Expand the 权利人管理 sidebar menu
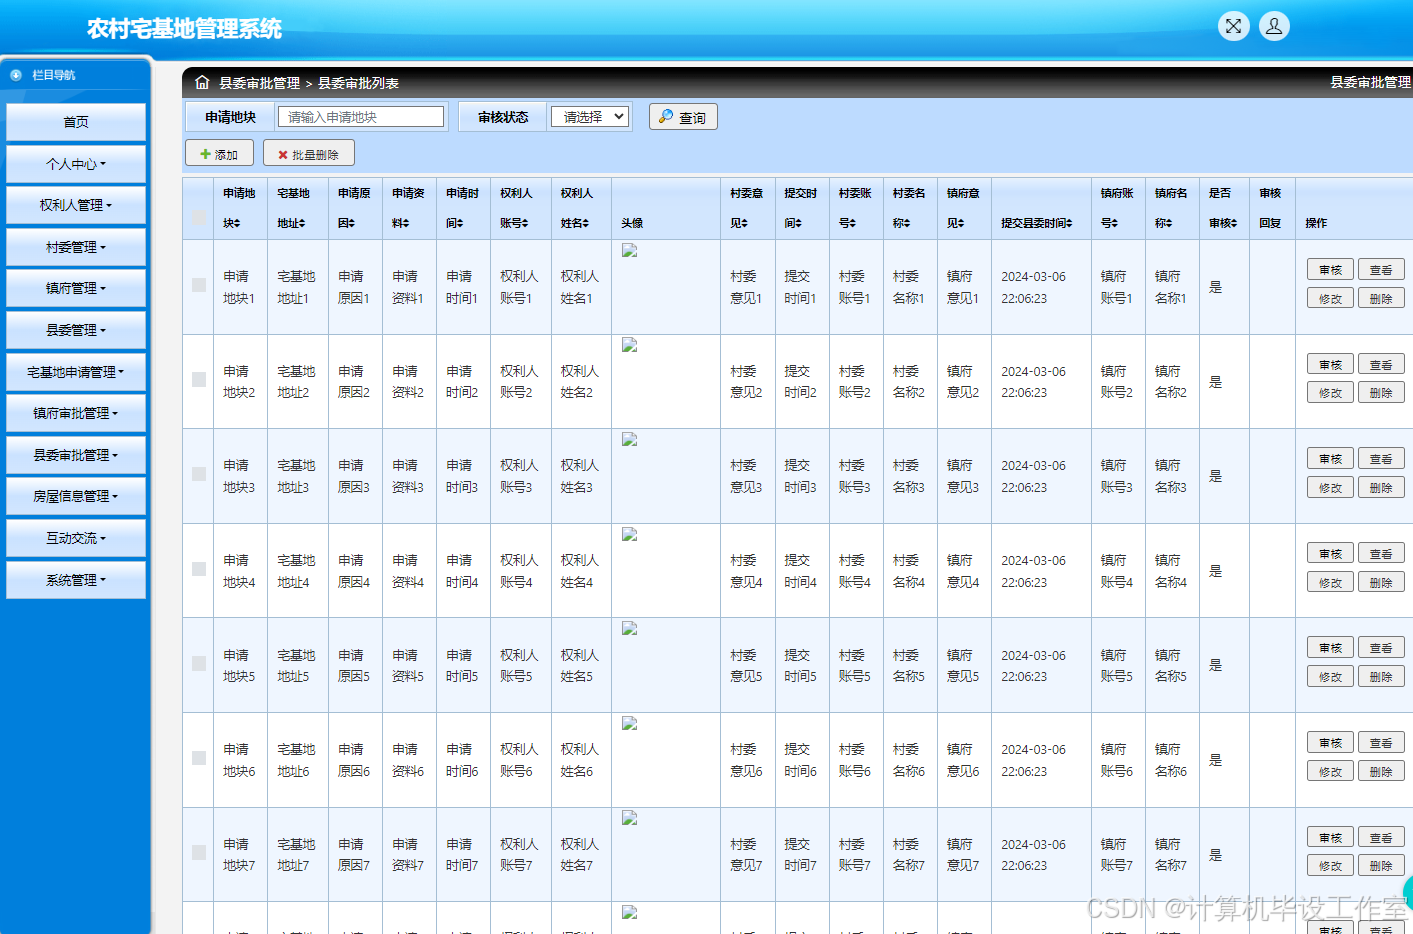The width and height of the screenshot is (1413, 934). [x=76, y=205]
